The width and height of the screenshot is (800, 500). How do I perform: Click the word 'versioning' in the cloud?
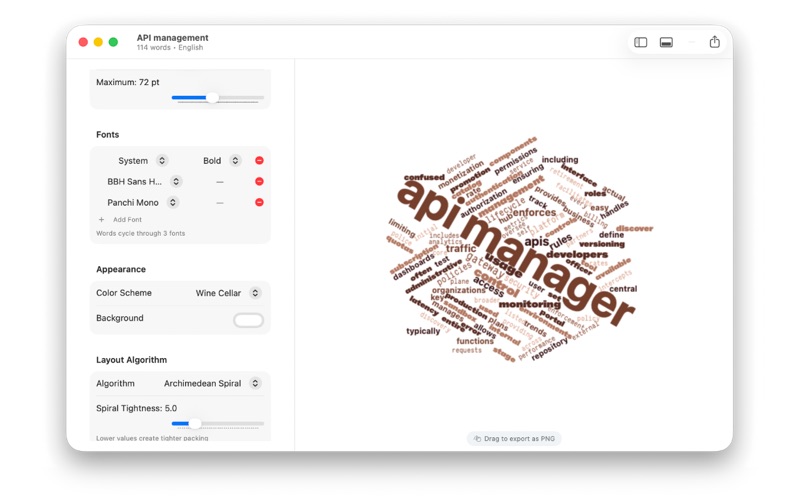(602, 244)
